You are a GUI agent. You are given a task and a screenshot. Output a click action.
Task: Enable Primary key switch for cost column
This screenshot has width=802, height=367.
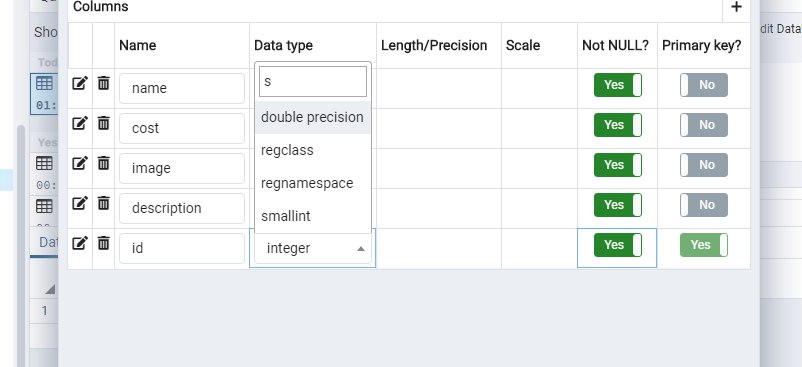[703, 125]
